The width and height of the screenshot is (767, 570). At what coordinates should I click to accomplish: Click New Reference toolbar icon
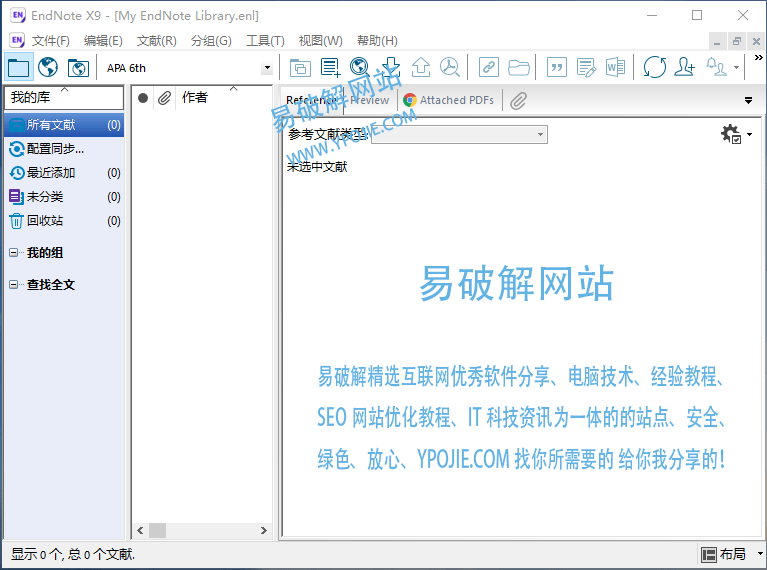coord(330,68)
